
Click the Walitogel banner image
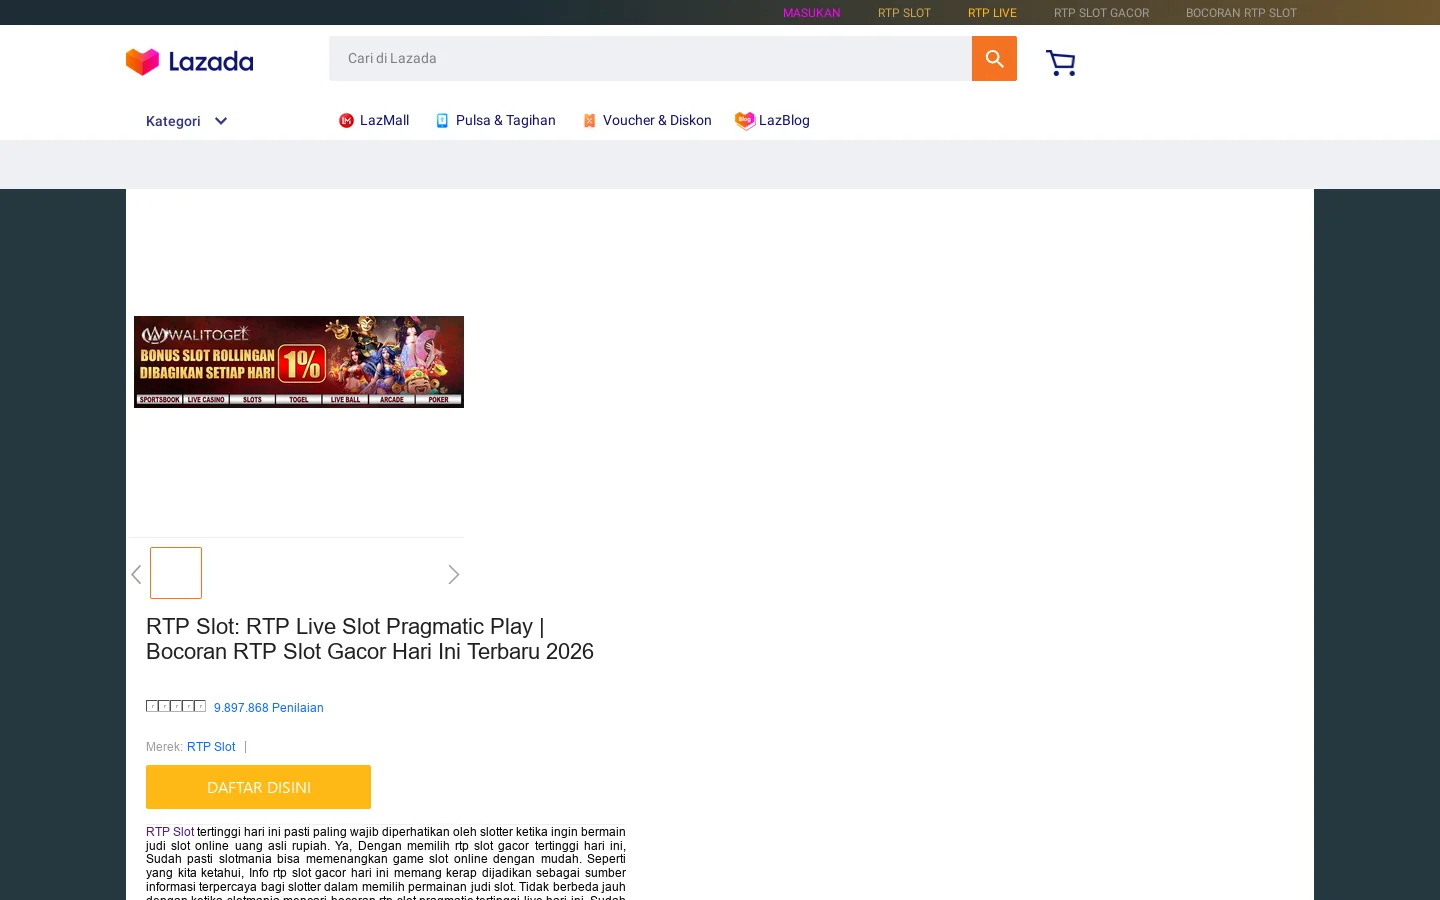pyautogui.click(x=299, y=362)
